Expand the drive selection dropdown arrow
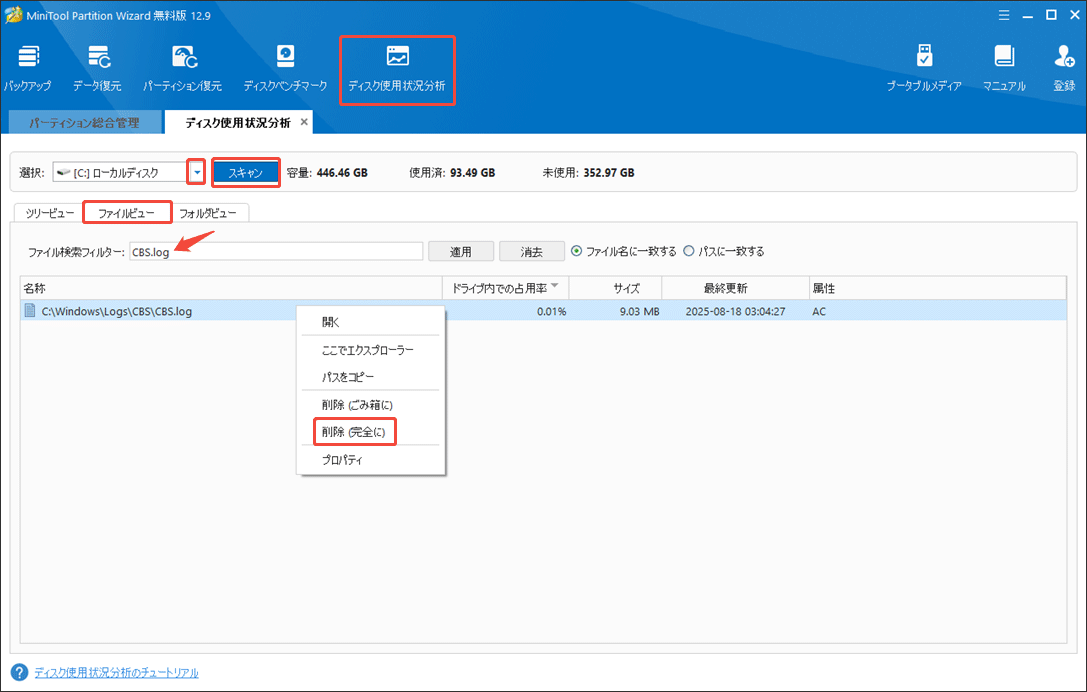The image size is (1087, 692). pyautogui.click(x=197, y=173)
